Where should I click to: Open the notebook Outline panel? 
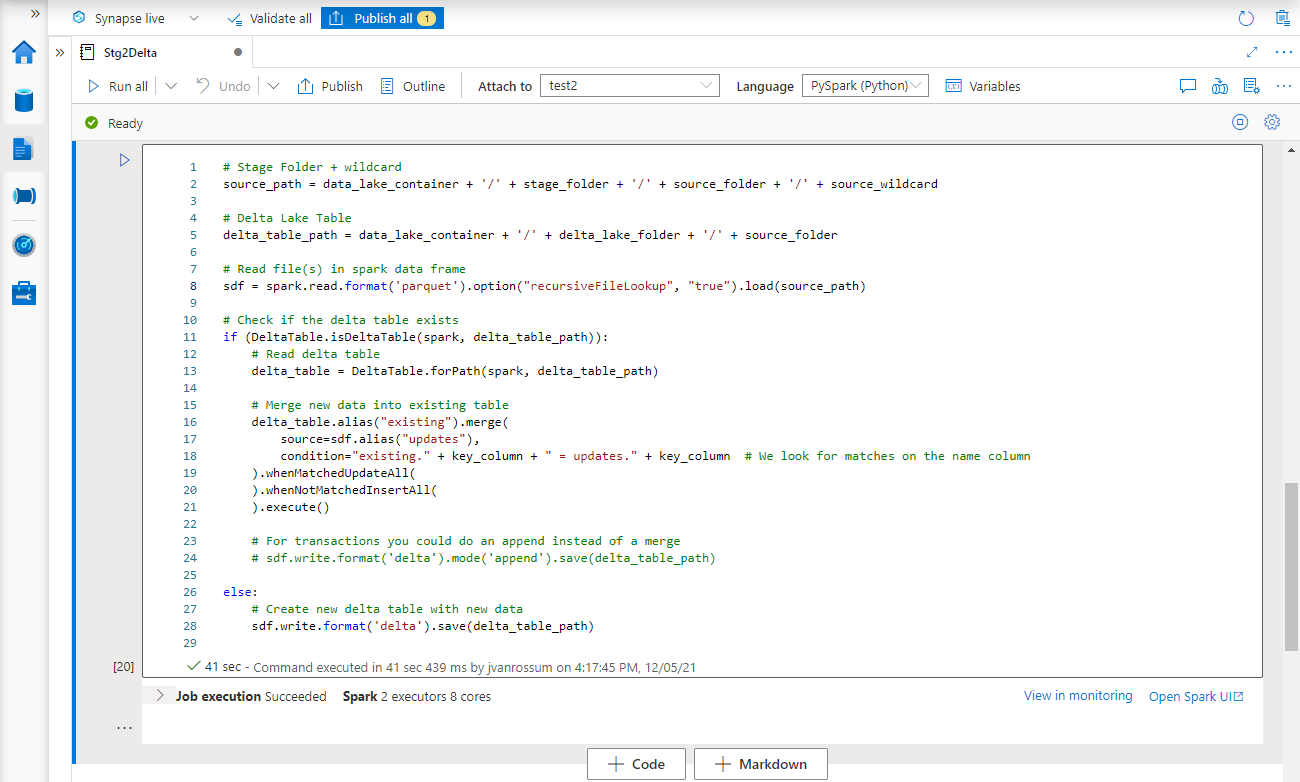click(x=413, y=86)
